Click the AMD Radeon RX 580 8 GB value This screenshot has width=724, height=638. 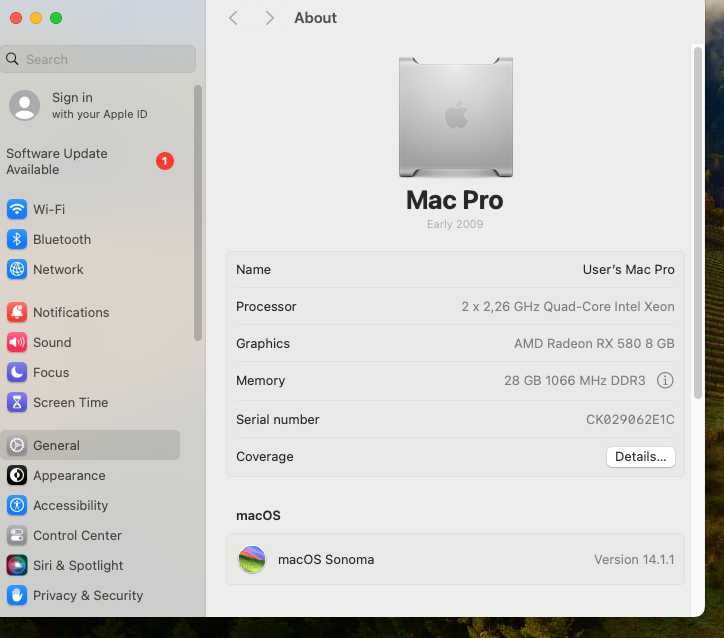click(594, 343)
